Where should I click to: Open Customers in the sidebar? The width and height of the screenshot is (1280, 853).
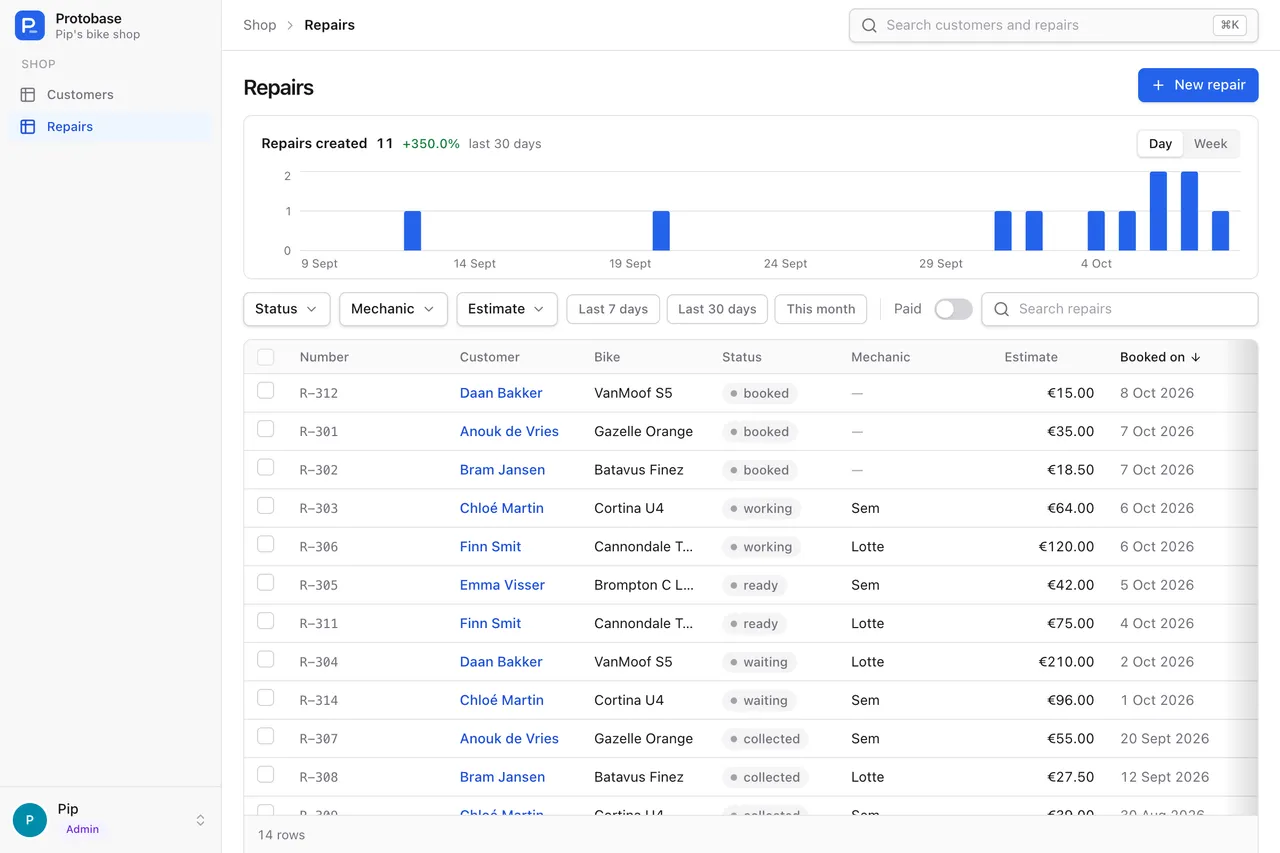point(110,95)
